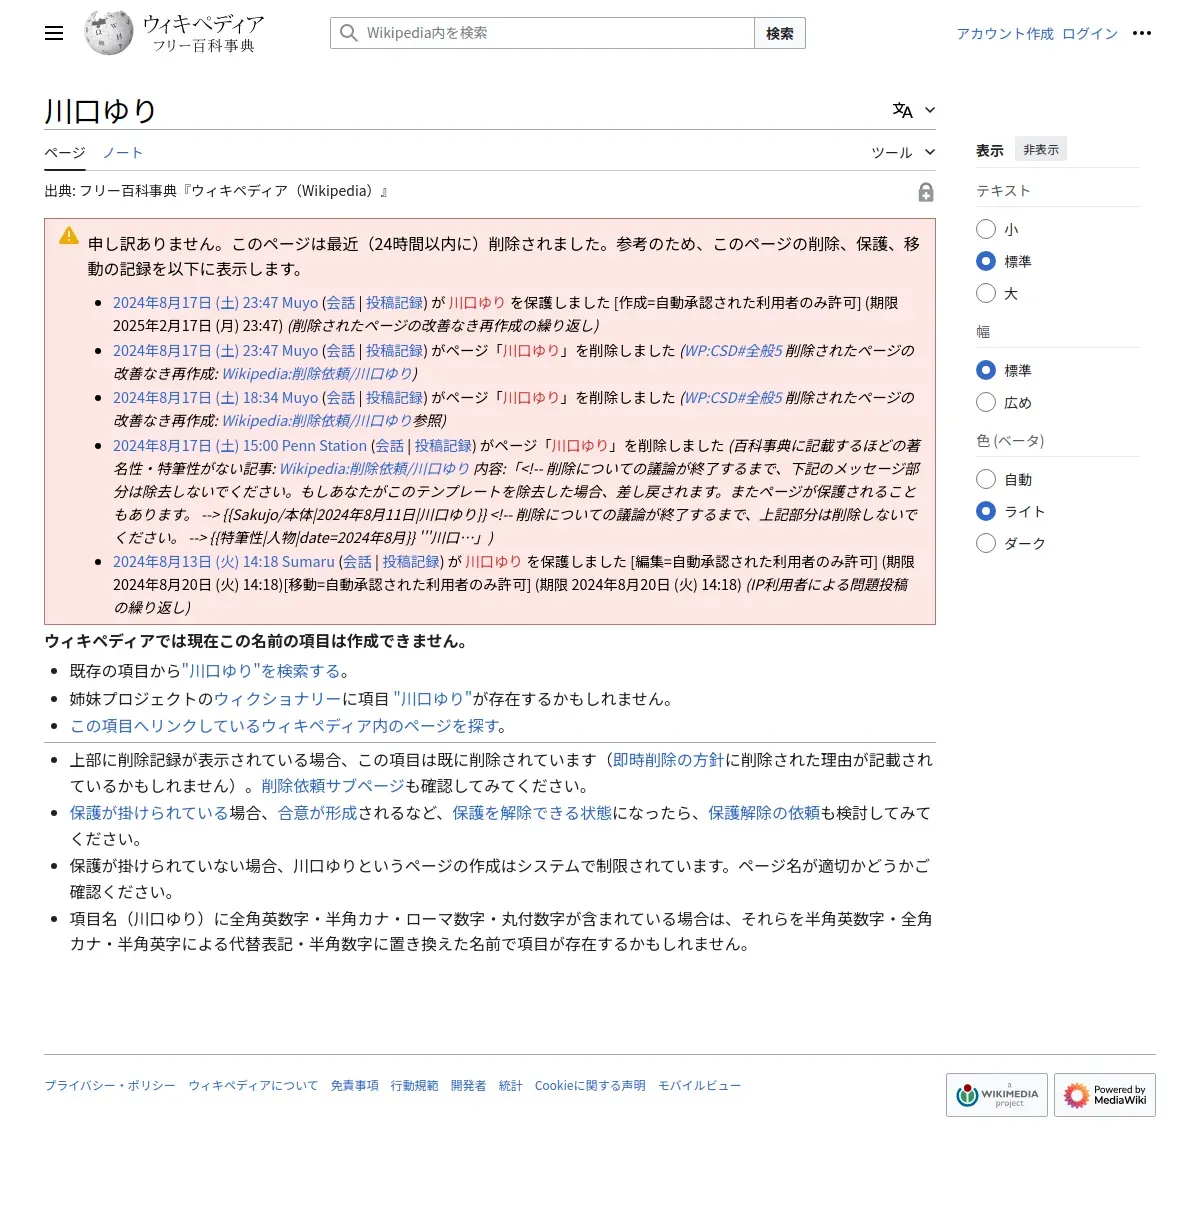Open the ウィクショナリー link
Screen dimensions: 1200x1205
click(x=278, y=699)
